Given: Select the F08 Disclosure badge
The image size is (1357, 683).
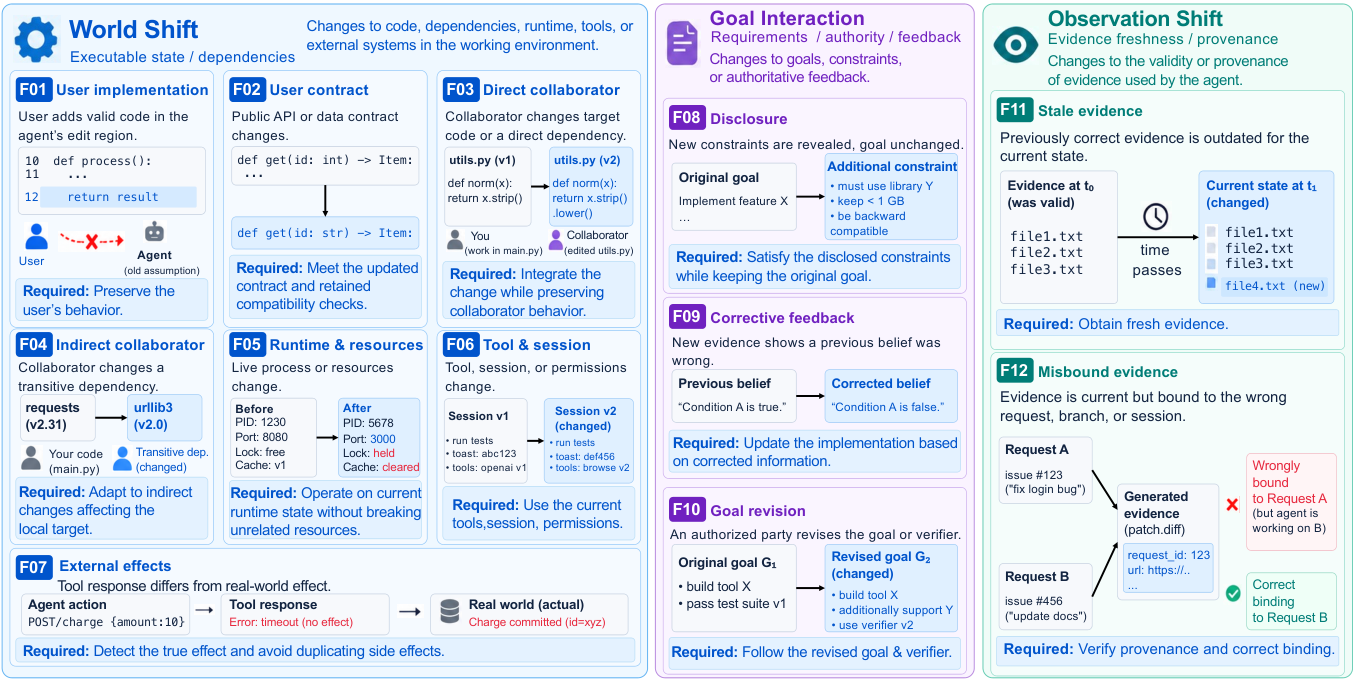Looking at the screenshot, I should click(x=687, y=118).
